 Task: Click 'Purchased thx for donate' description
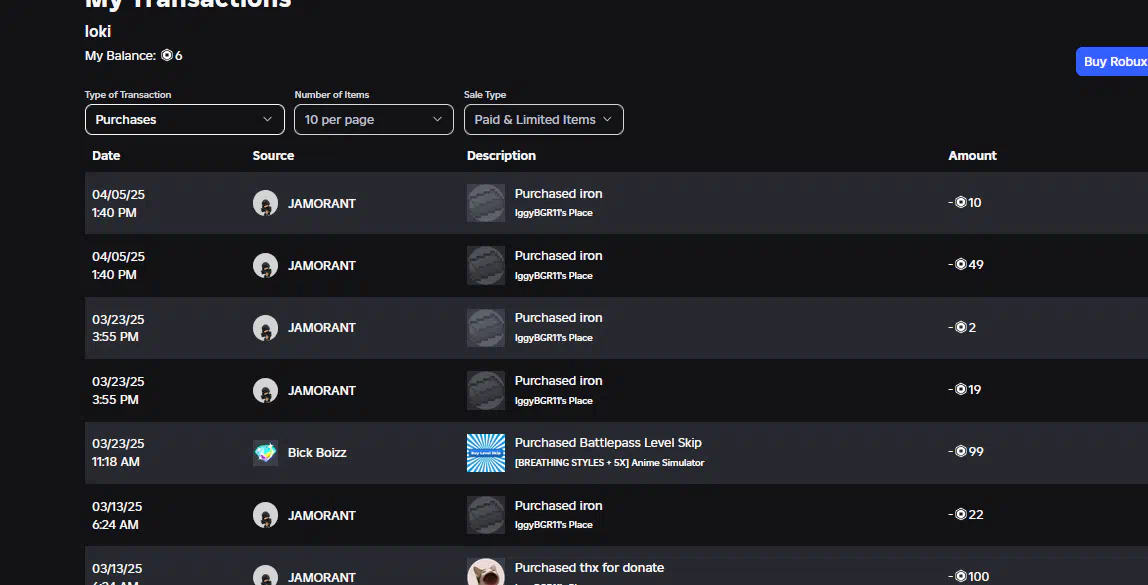point(589,568)
